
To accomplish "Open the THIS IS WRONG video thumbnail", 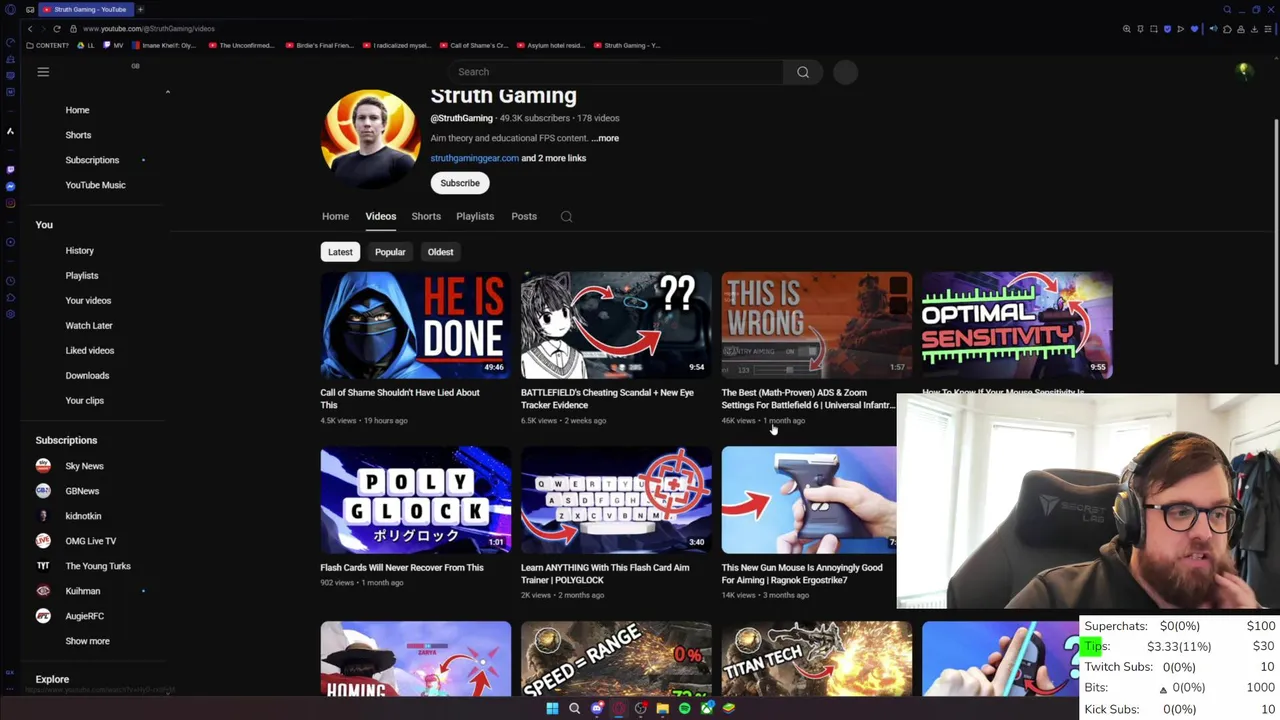I will [816, 325].
